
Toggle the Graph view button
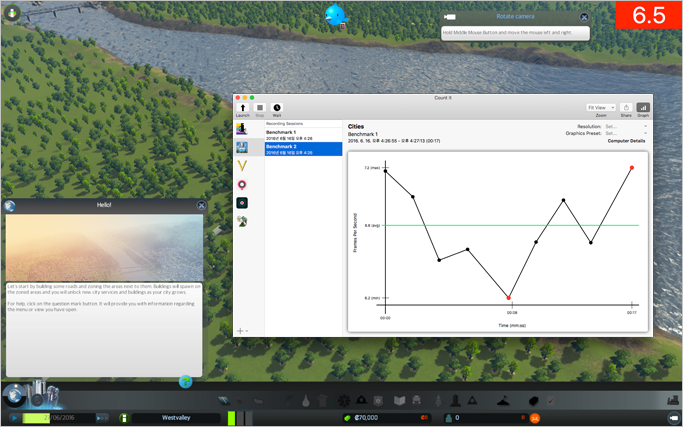[643, 108]
